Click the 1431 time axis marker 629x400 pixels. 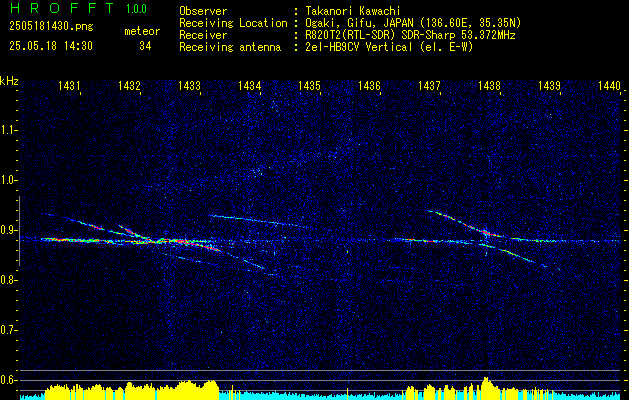pyautogui.click(x=69, y=85)
